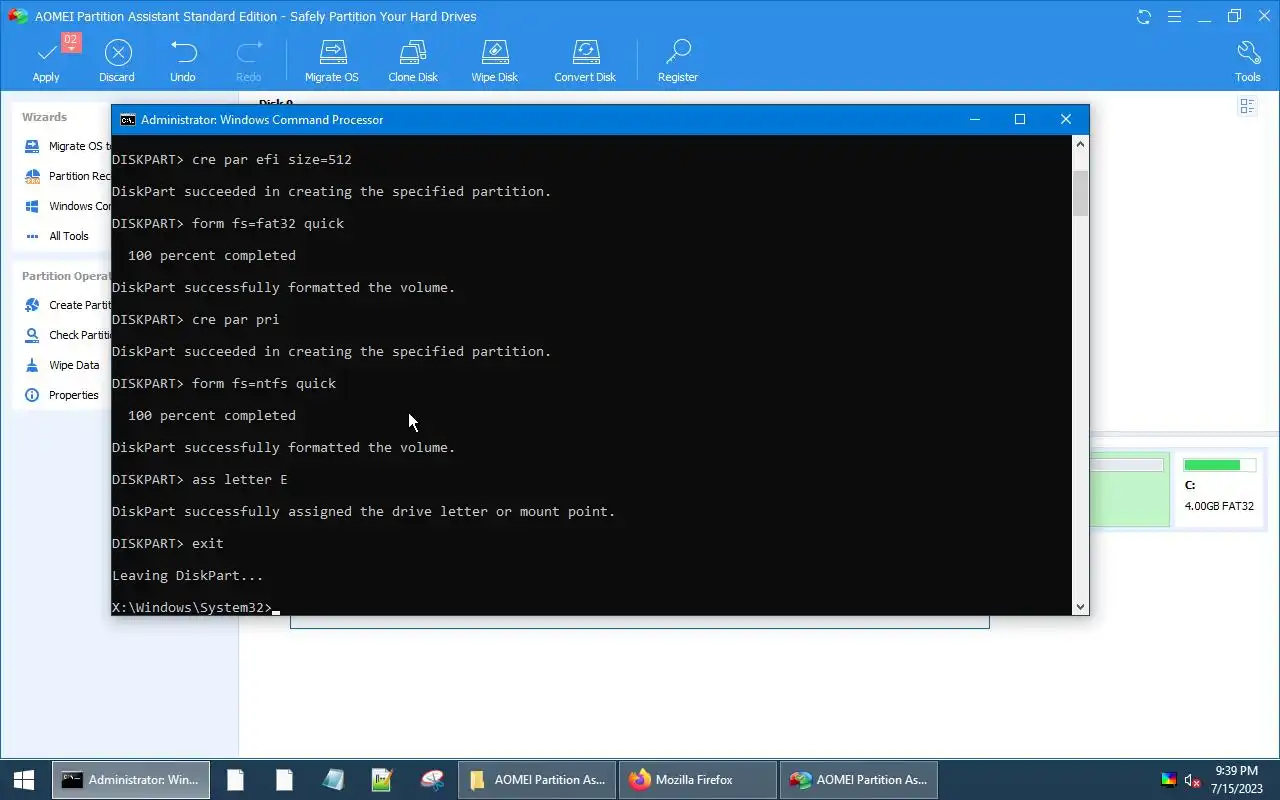Open the notepad-style taskbar icon

pos(333,780)
